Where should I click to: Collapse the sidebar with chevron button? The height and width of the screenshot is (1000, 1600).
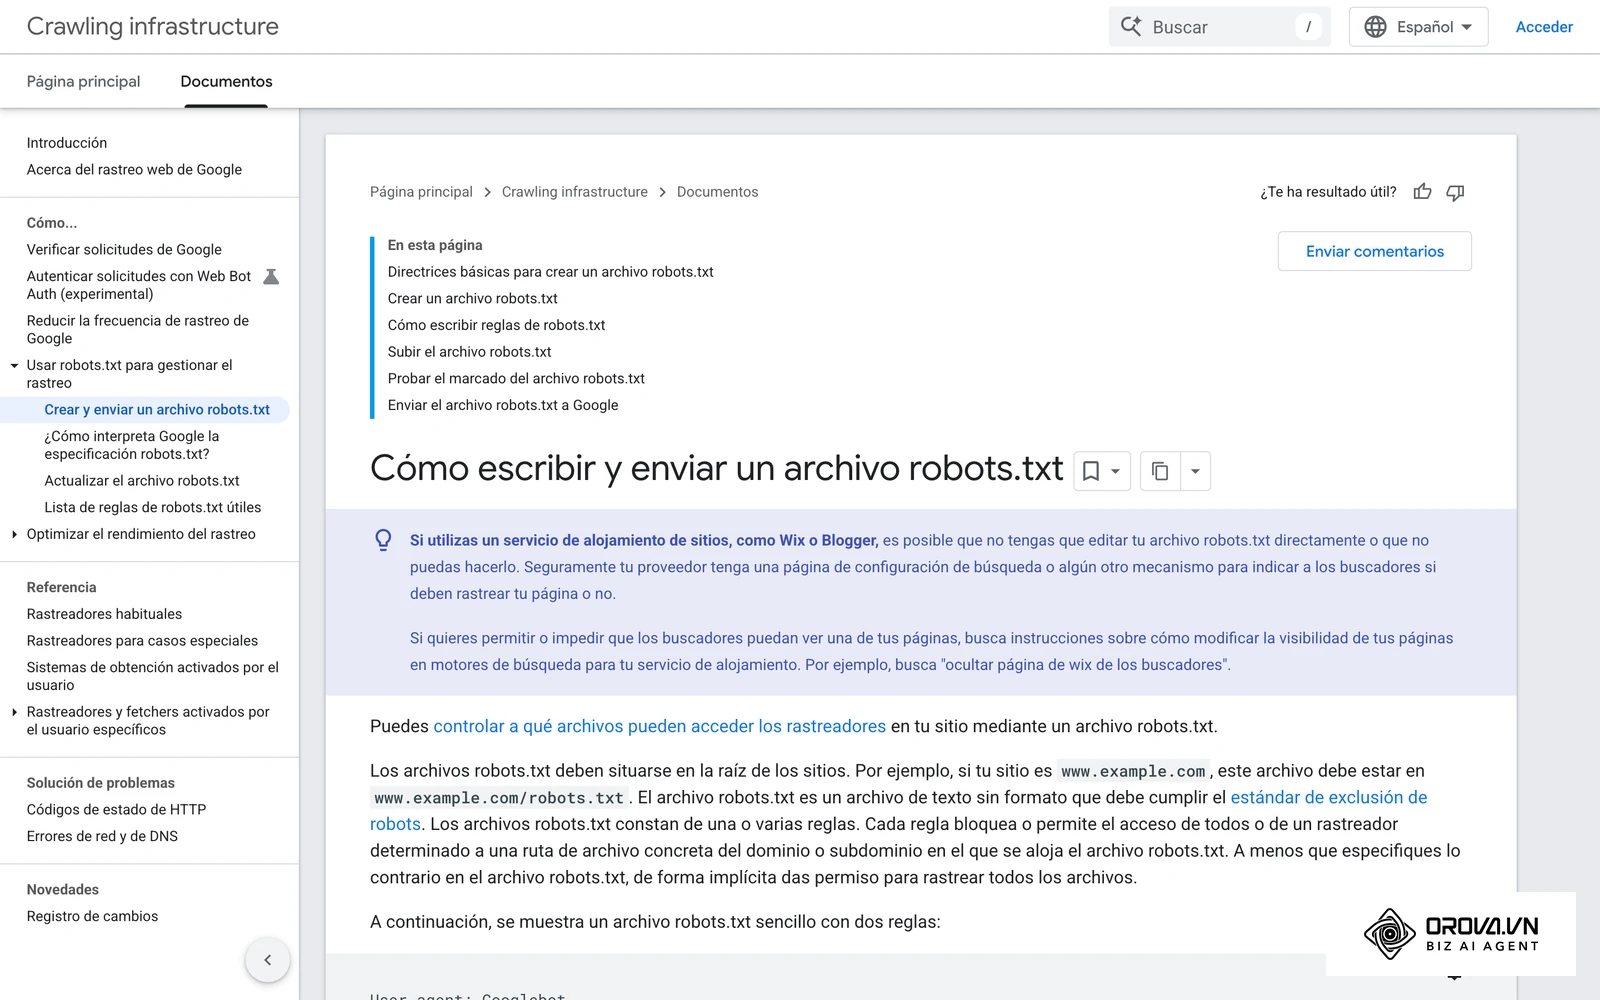(267, 960)
